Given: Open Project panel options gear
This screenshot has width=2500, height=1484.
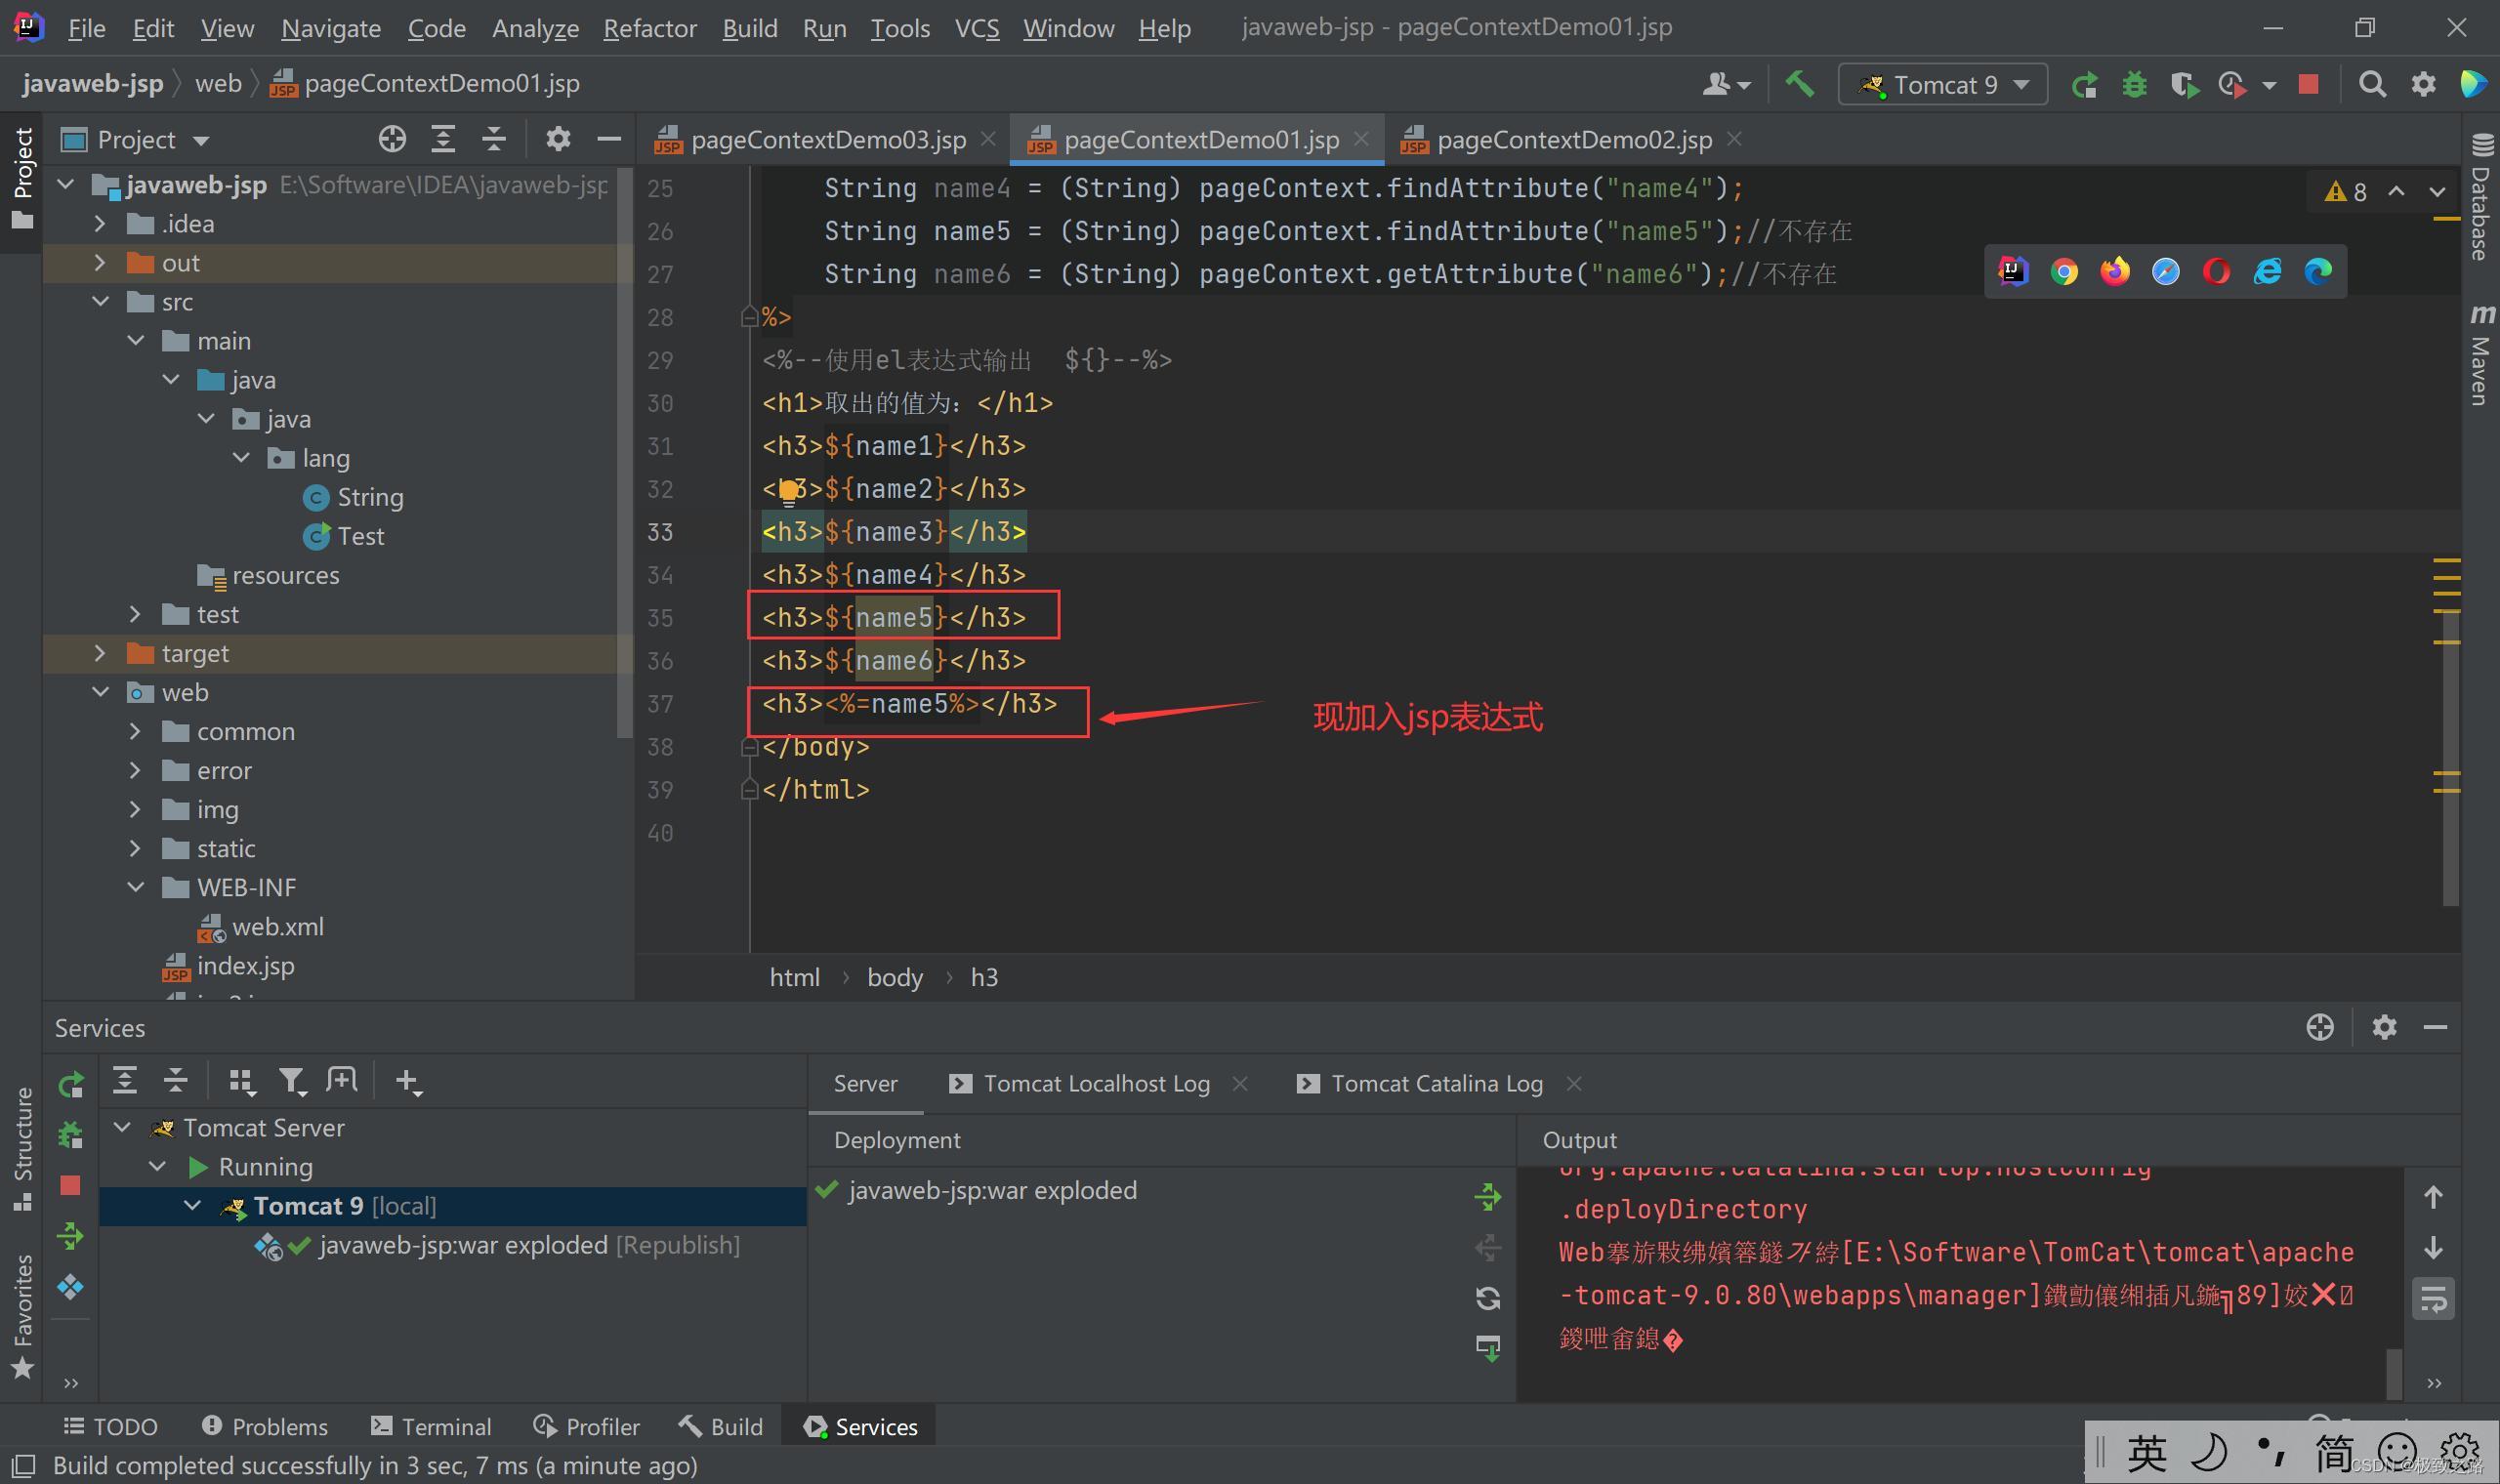Looking at the screenshot, I should [x=558, y=139].
